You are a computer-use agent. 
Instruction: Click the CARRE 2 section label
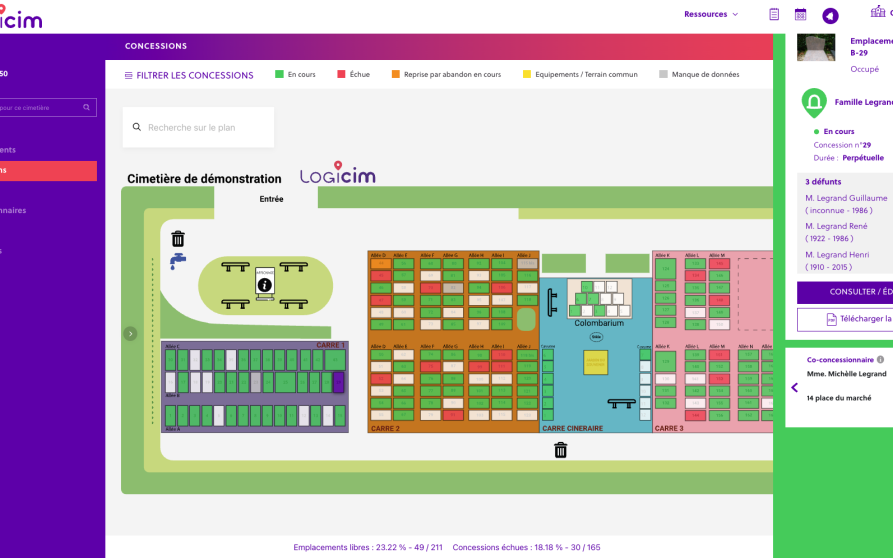coord(386,428)
